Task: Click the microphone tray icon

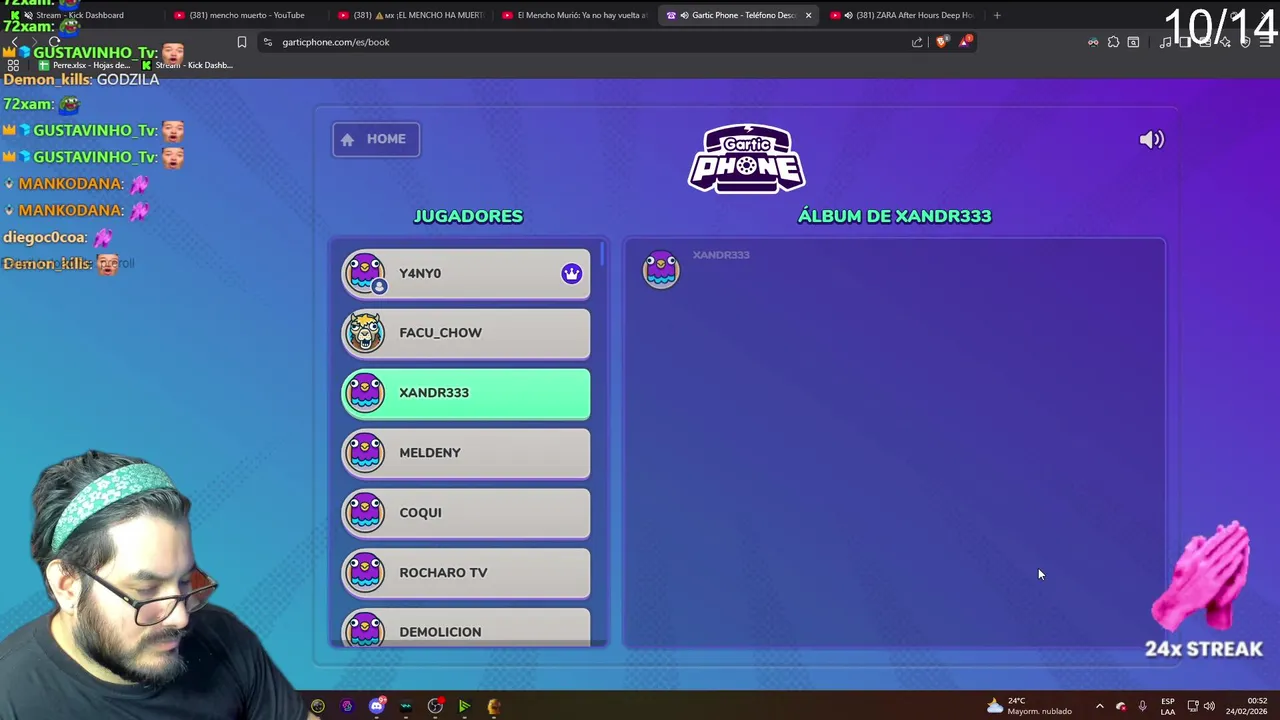Action: pyautogui.click(x=1142, y=706)
